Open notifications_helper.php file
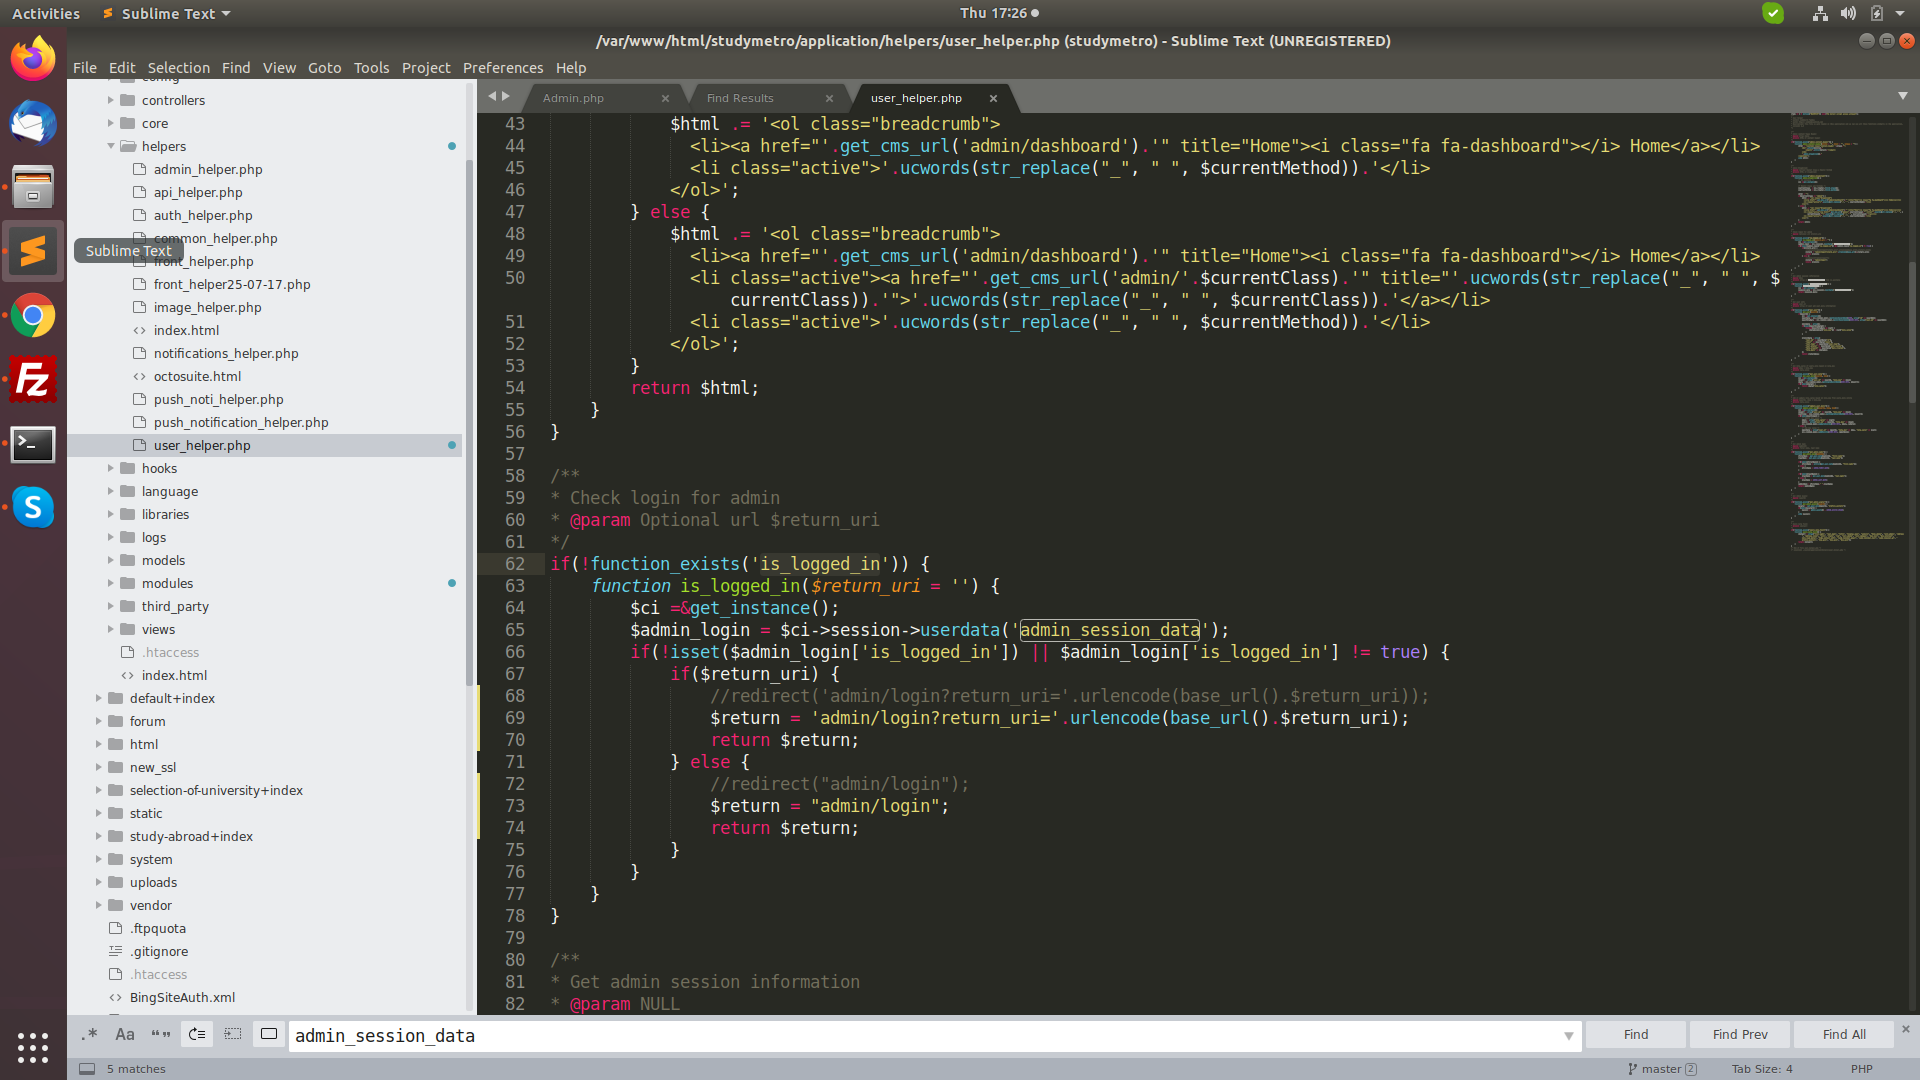The image size is (1920, 1080). (x=226, y=353)
